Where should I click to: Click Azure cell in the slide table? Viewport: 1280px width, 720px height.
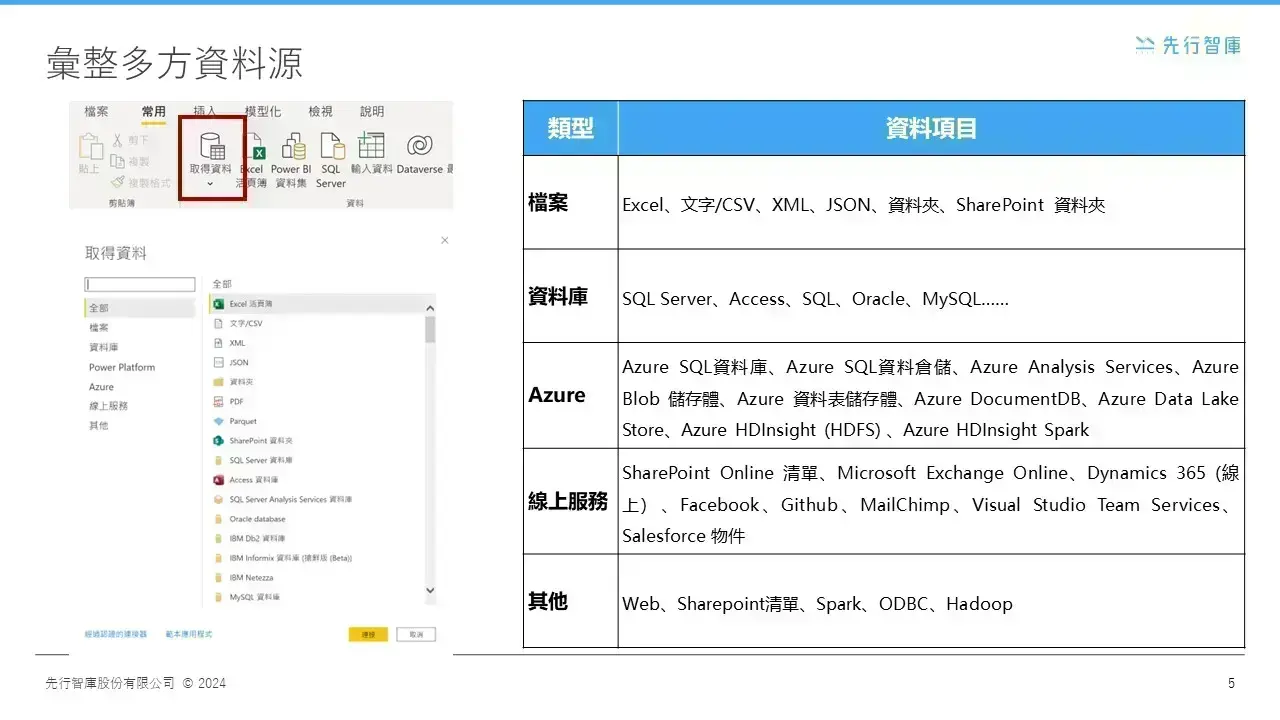[571, 395]
